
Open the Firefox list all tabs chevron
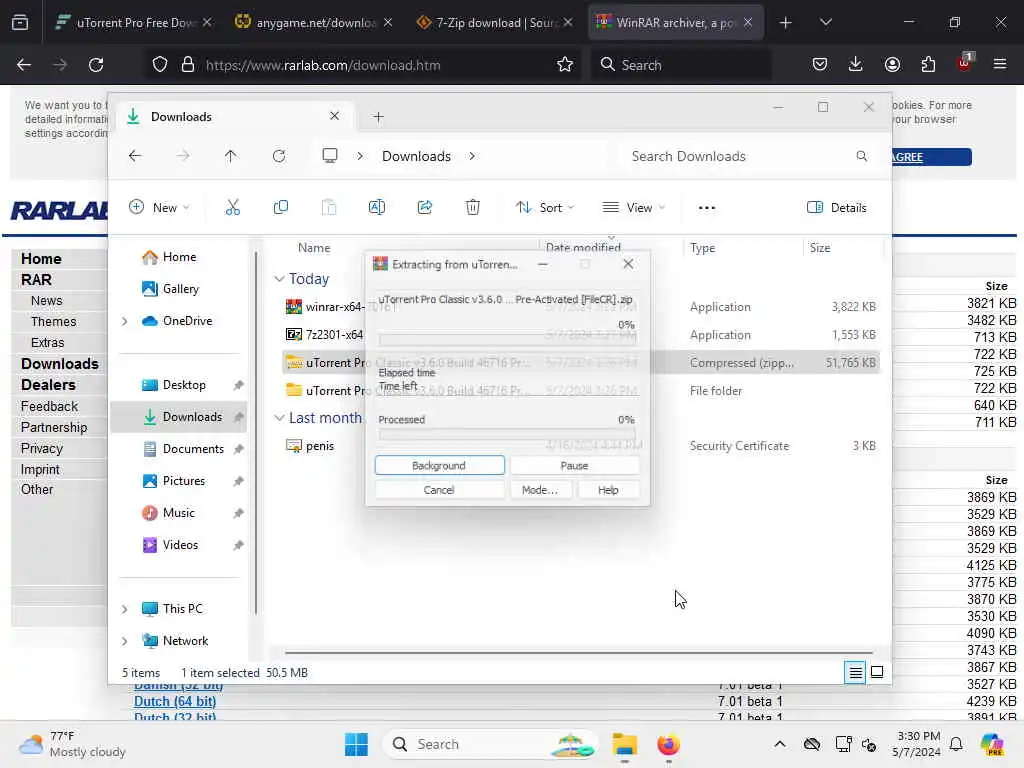pyautogui.click(x=825, y=22)
